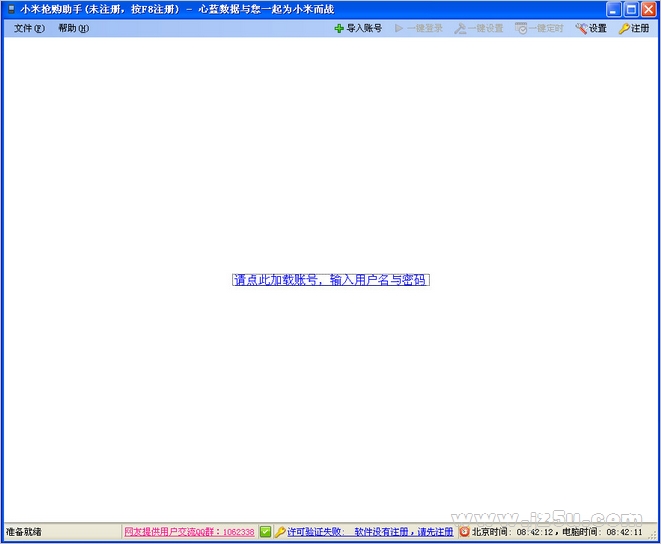Click the 准备就绪 status text
Viewport: 661px width, 544px height.
coord(24,532)
